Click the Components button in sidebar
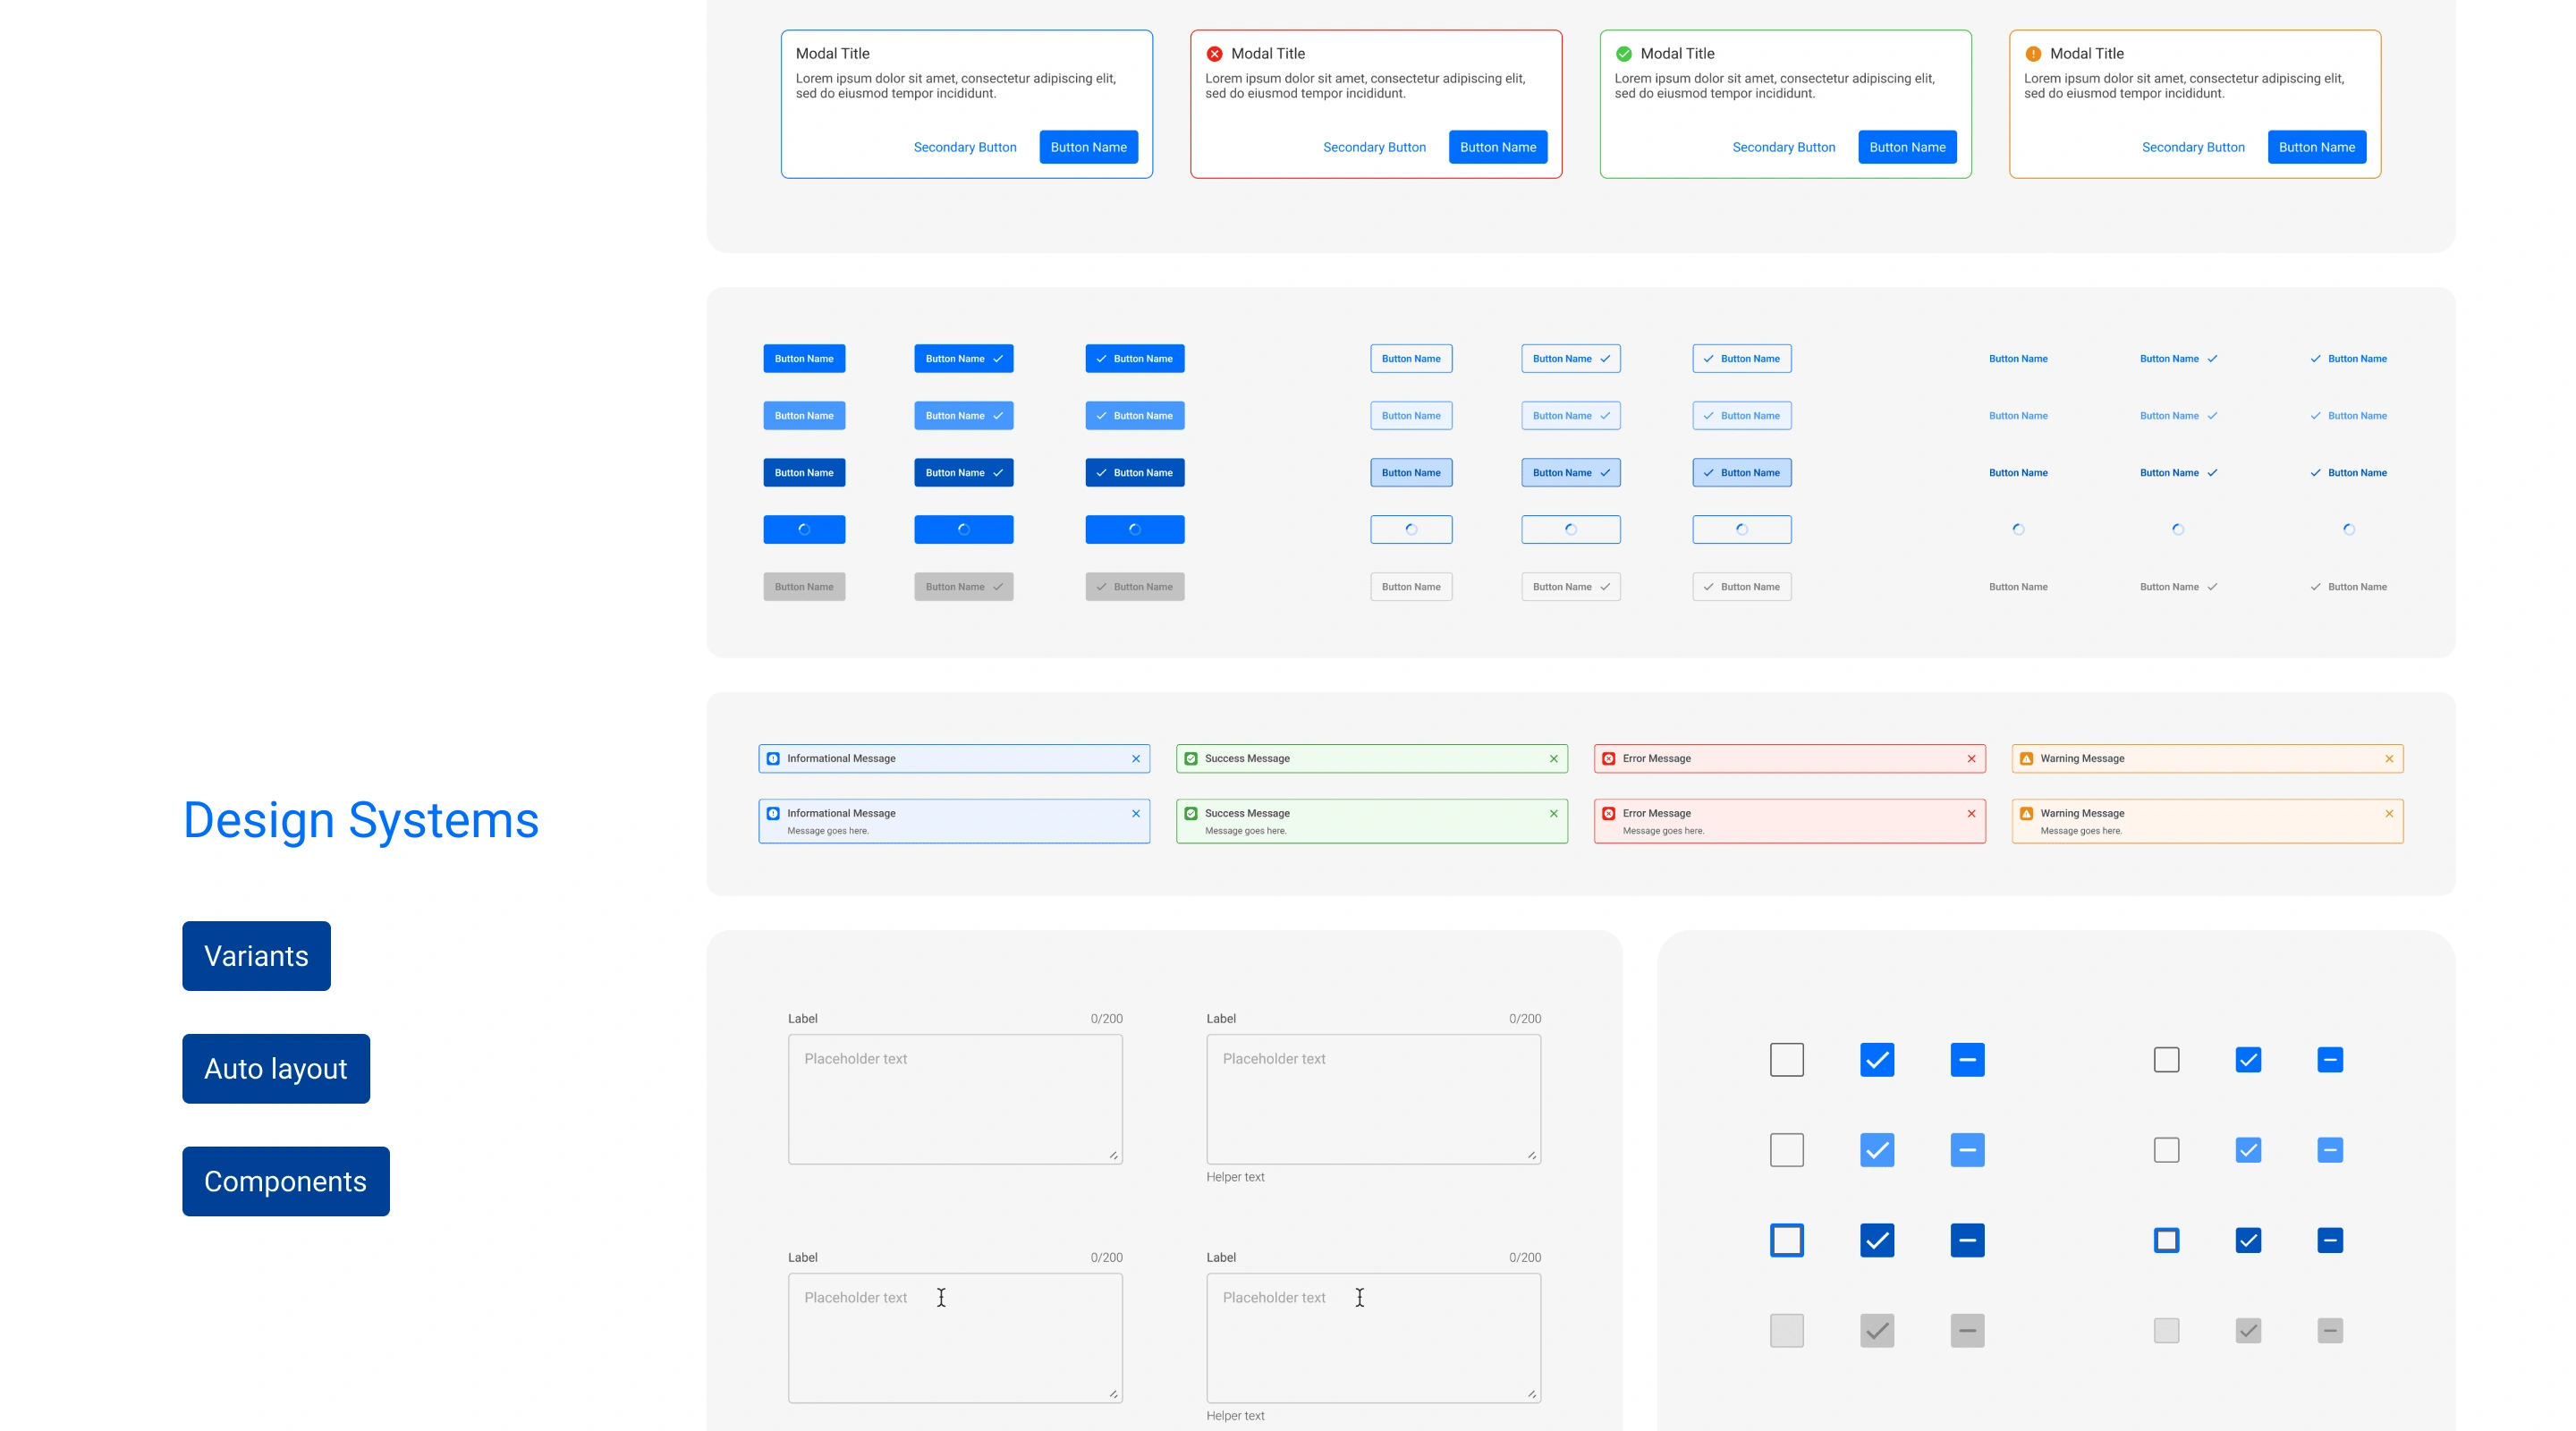 285,1179
